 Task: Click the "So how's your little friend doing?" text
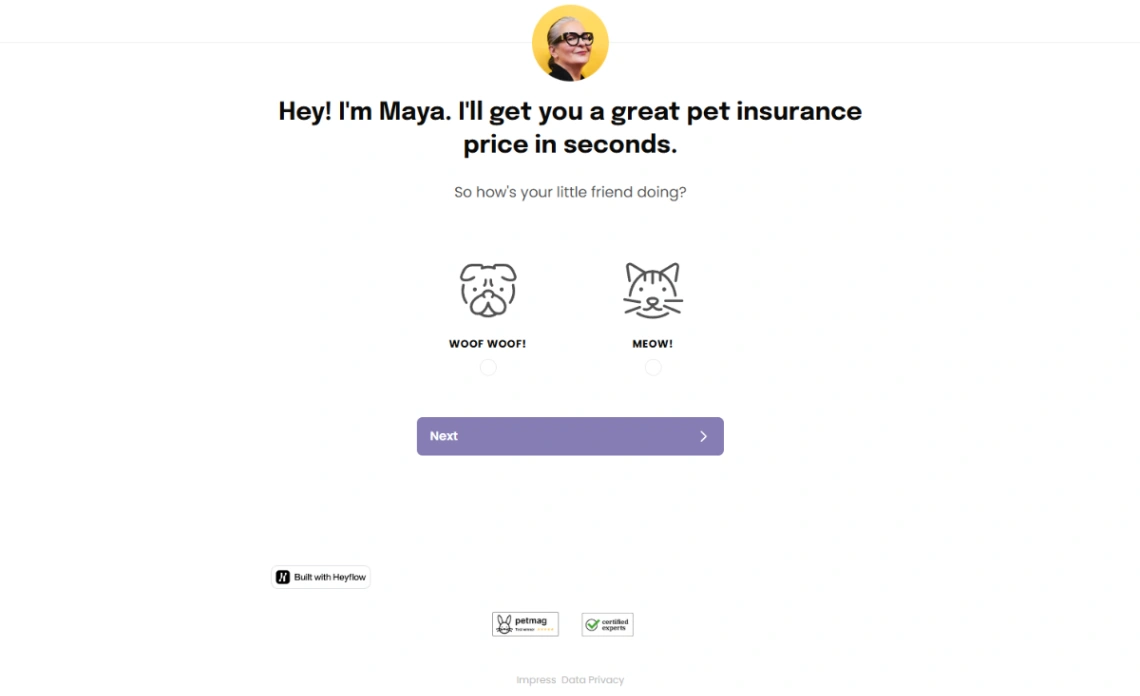[x=570, y=192]
